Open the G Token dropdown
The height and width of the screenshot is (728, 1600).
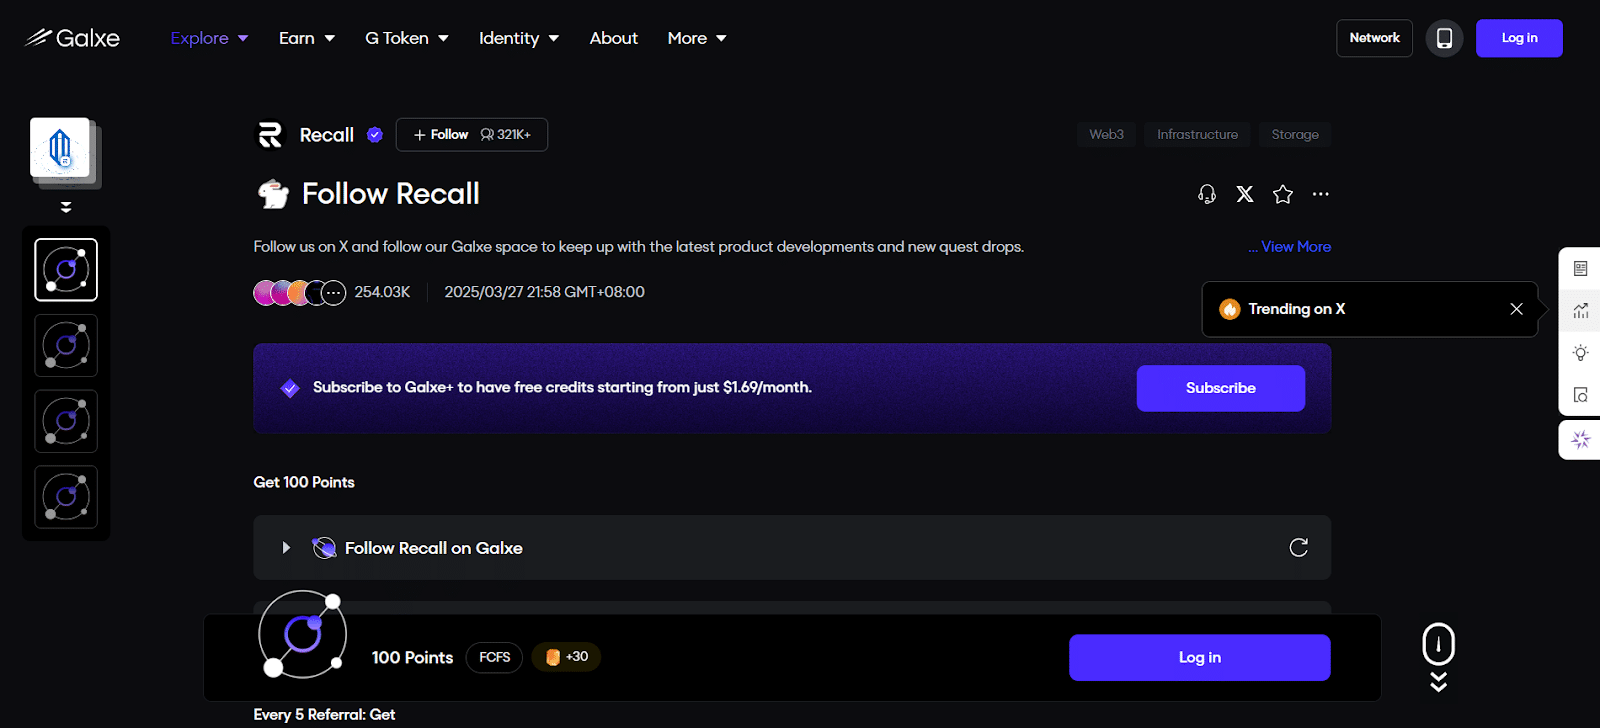coord(406,38)
